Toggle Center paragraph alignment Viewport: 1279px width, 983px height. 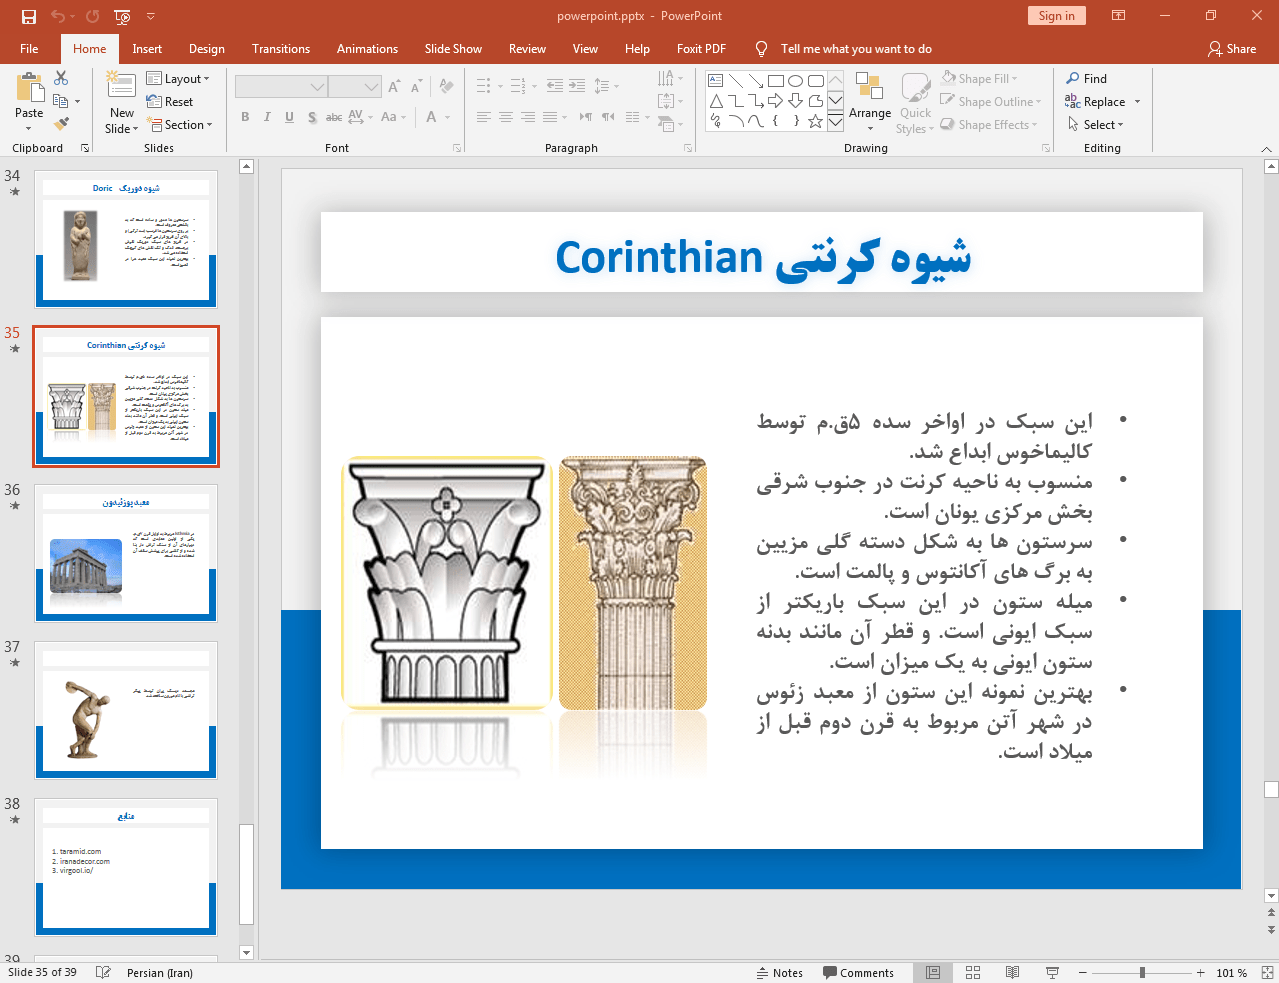point(505,117)
